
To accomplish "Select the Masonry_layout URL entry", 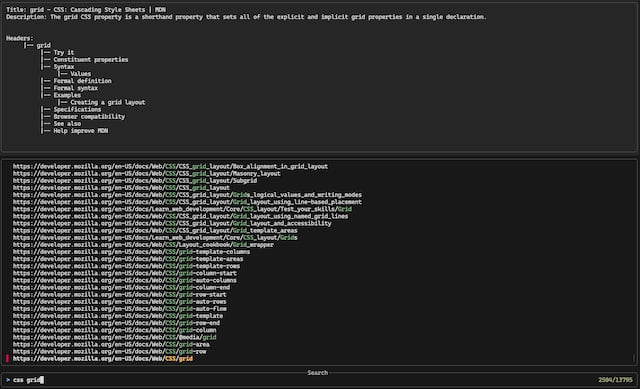I will click(147, 174).
